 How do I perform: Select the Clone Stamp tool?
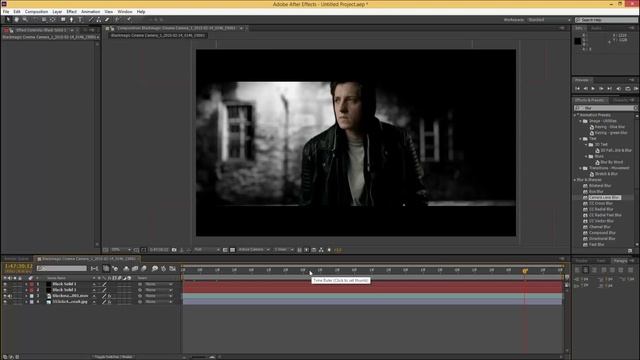99,20
